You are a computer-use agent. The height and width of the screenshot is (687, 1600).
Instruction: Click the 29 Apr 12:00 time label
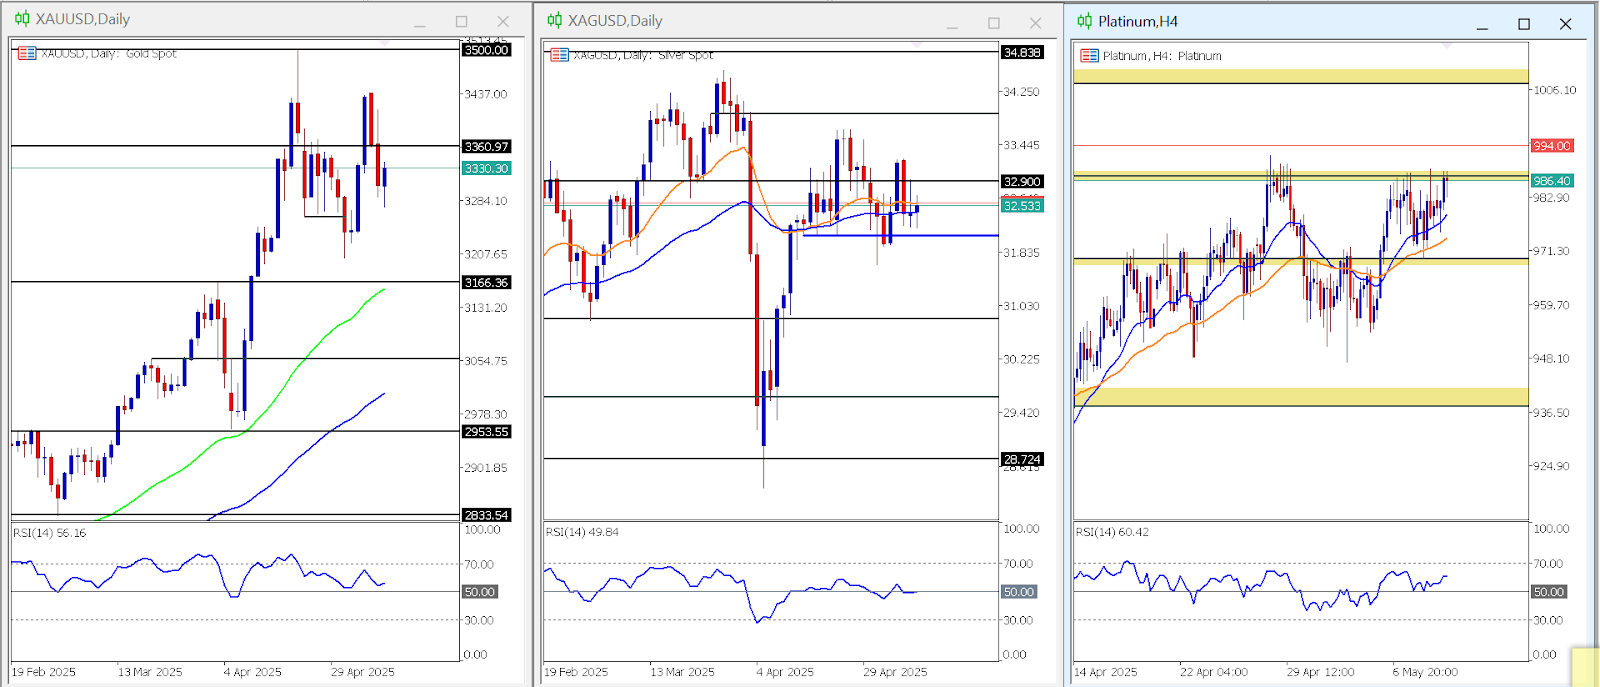click(1321, 672)
